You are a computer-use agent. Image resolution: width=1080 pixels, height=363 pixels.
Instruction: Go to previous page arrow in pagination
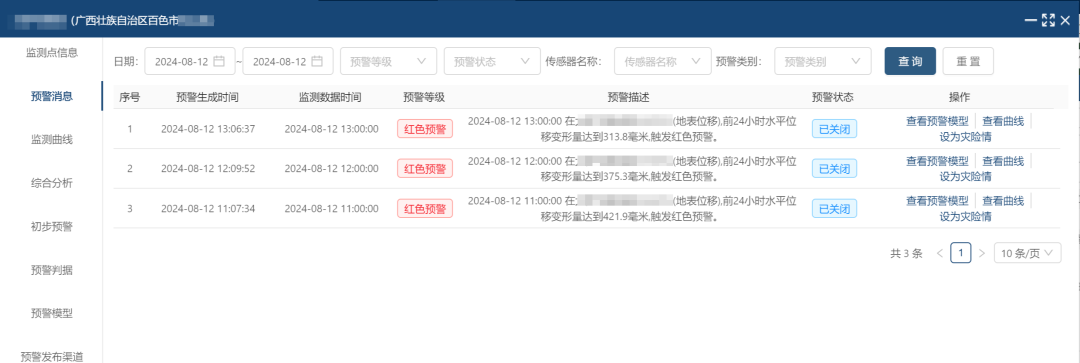tap(939, 253)
